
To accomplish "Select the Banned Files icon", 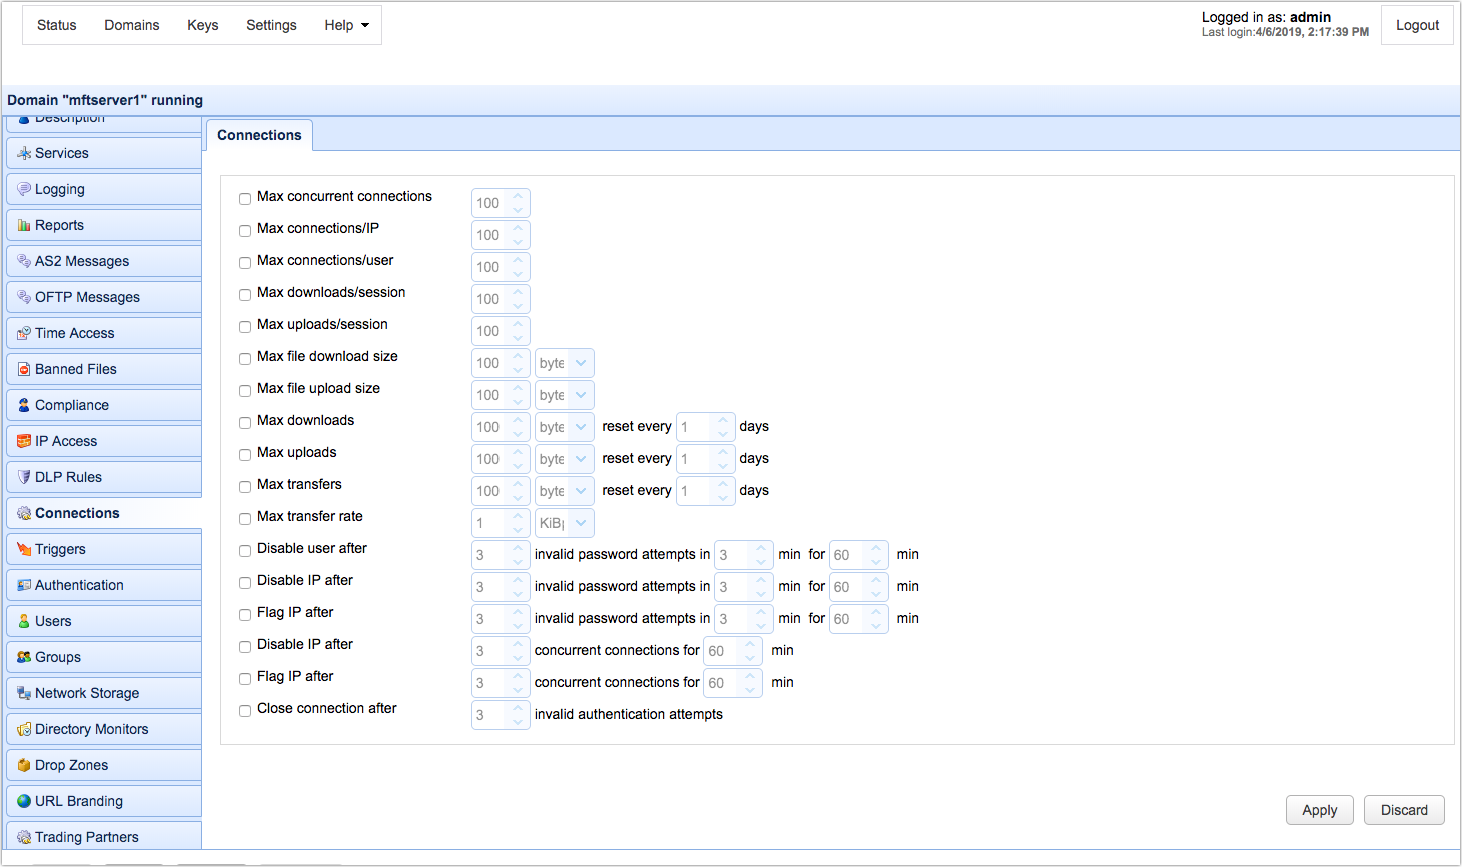I will (x=22, y=368).
